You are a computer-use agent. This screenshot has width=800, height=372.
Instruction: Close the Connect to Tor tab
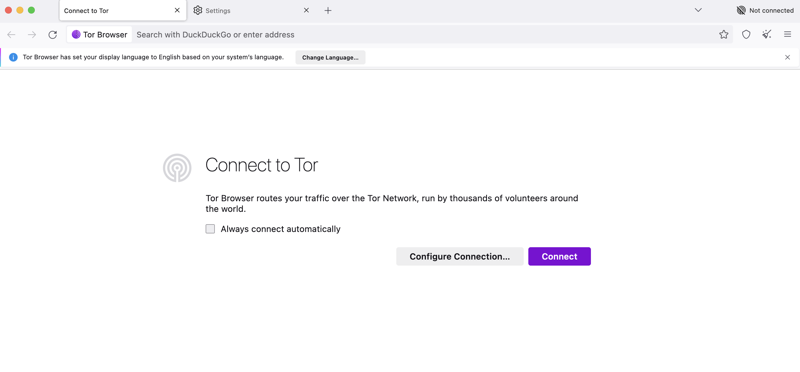pyautogui.click(x=177, y=10)
